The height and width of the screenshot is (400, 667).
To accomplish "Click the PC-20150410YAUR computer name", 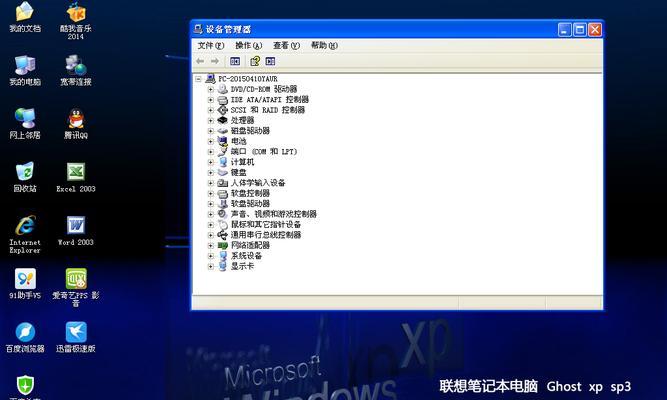I will (x=248, y=79).
